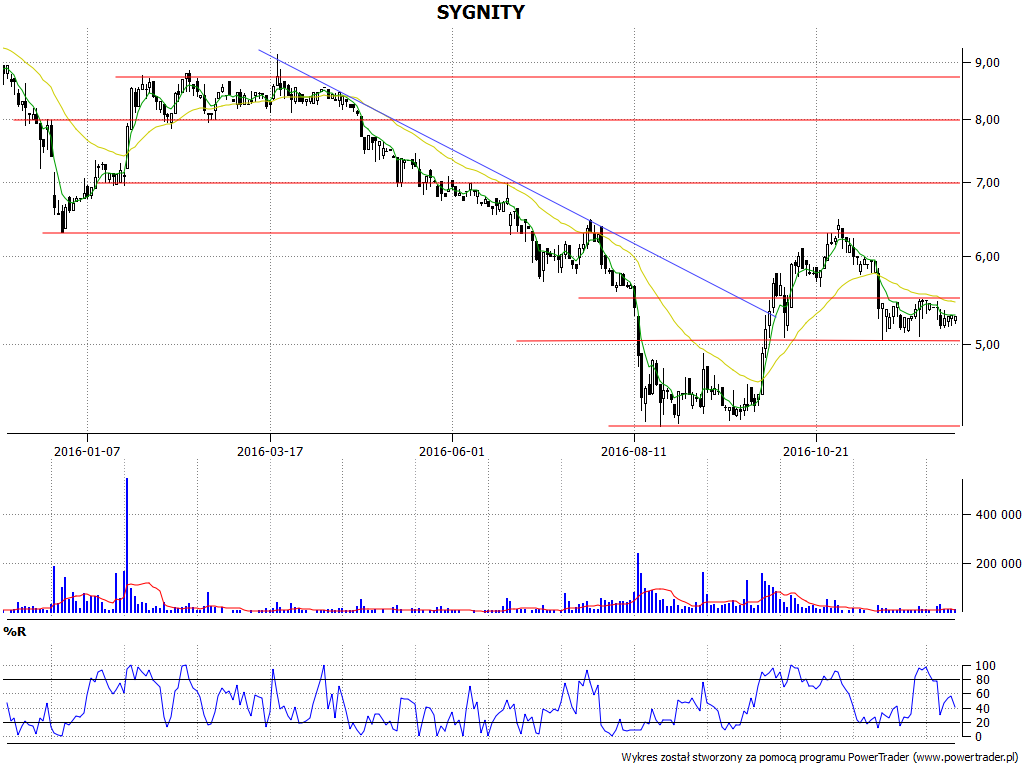Click the 200 000 volume axis label
Viewport: 1024px width, 768px height.
(998, 564)
